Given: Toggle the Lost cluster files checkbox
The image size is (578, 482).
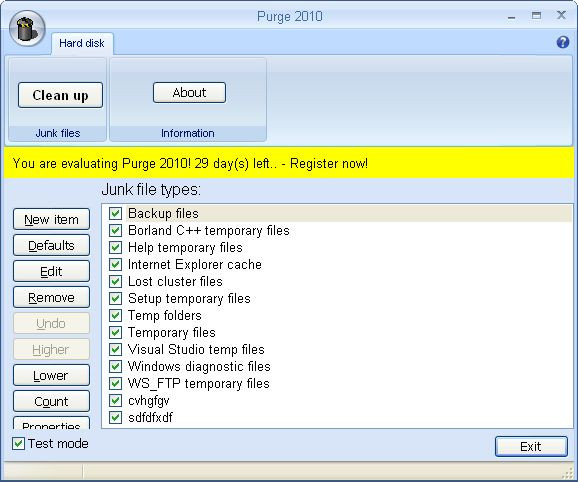Looking at the screenshot, I should (x=115, y=281).
